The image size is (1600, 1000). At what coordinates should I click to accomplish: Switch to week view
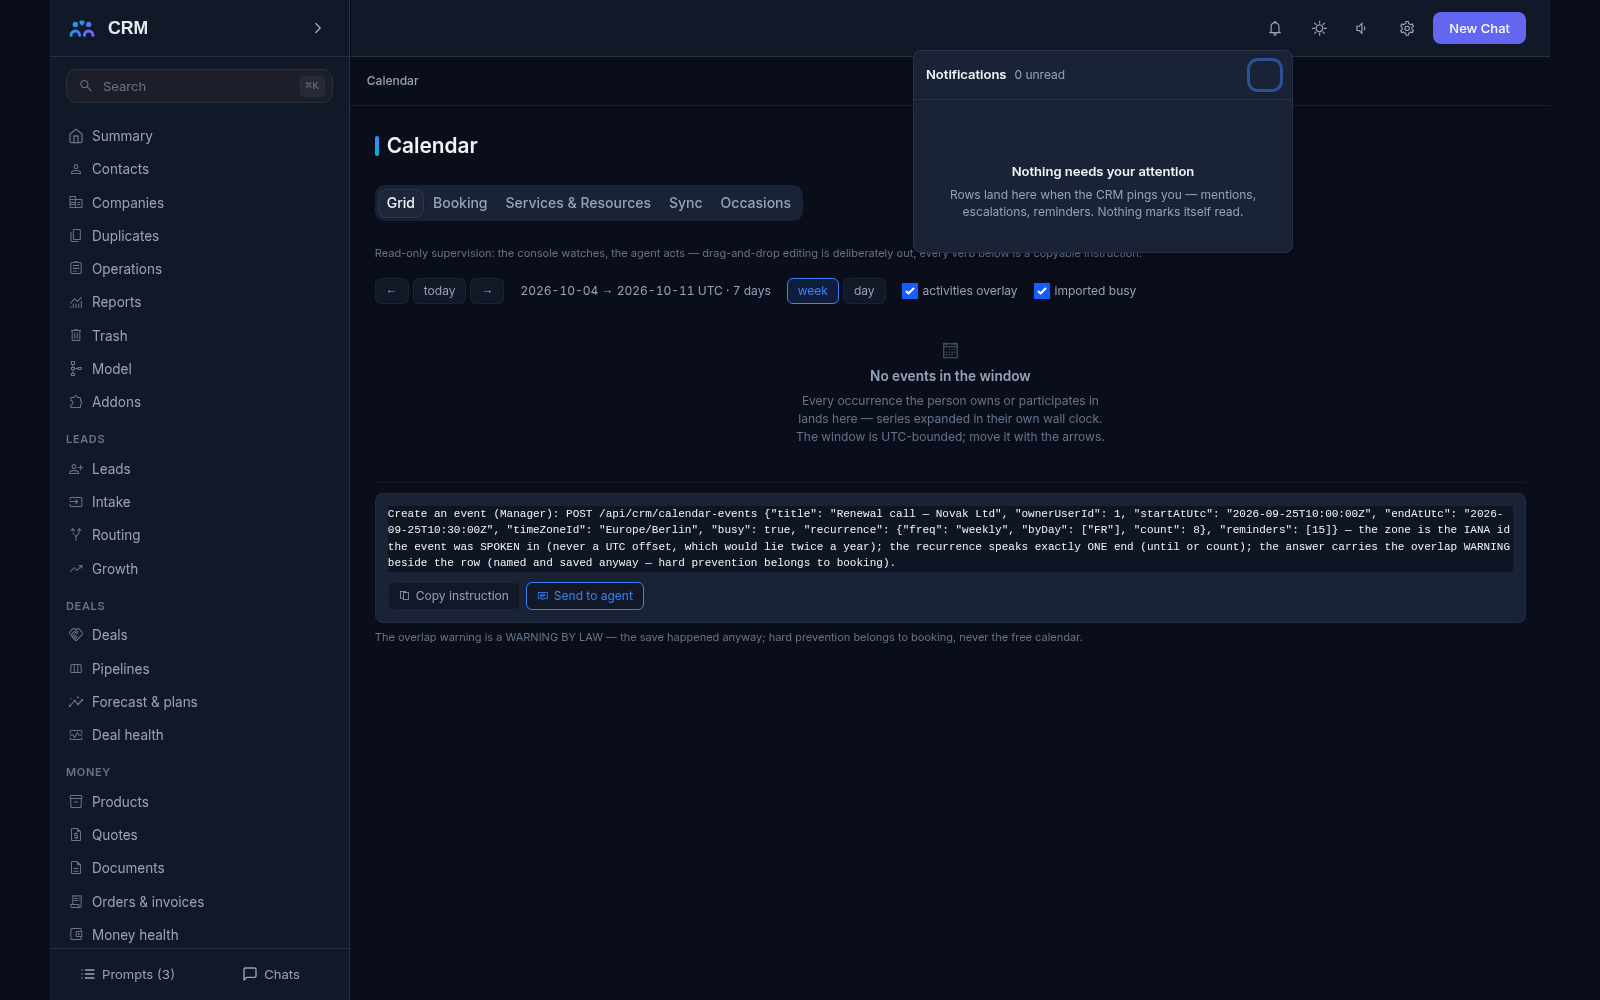pos(813,291)
